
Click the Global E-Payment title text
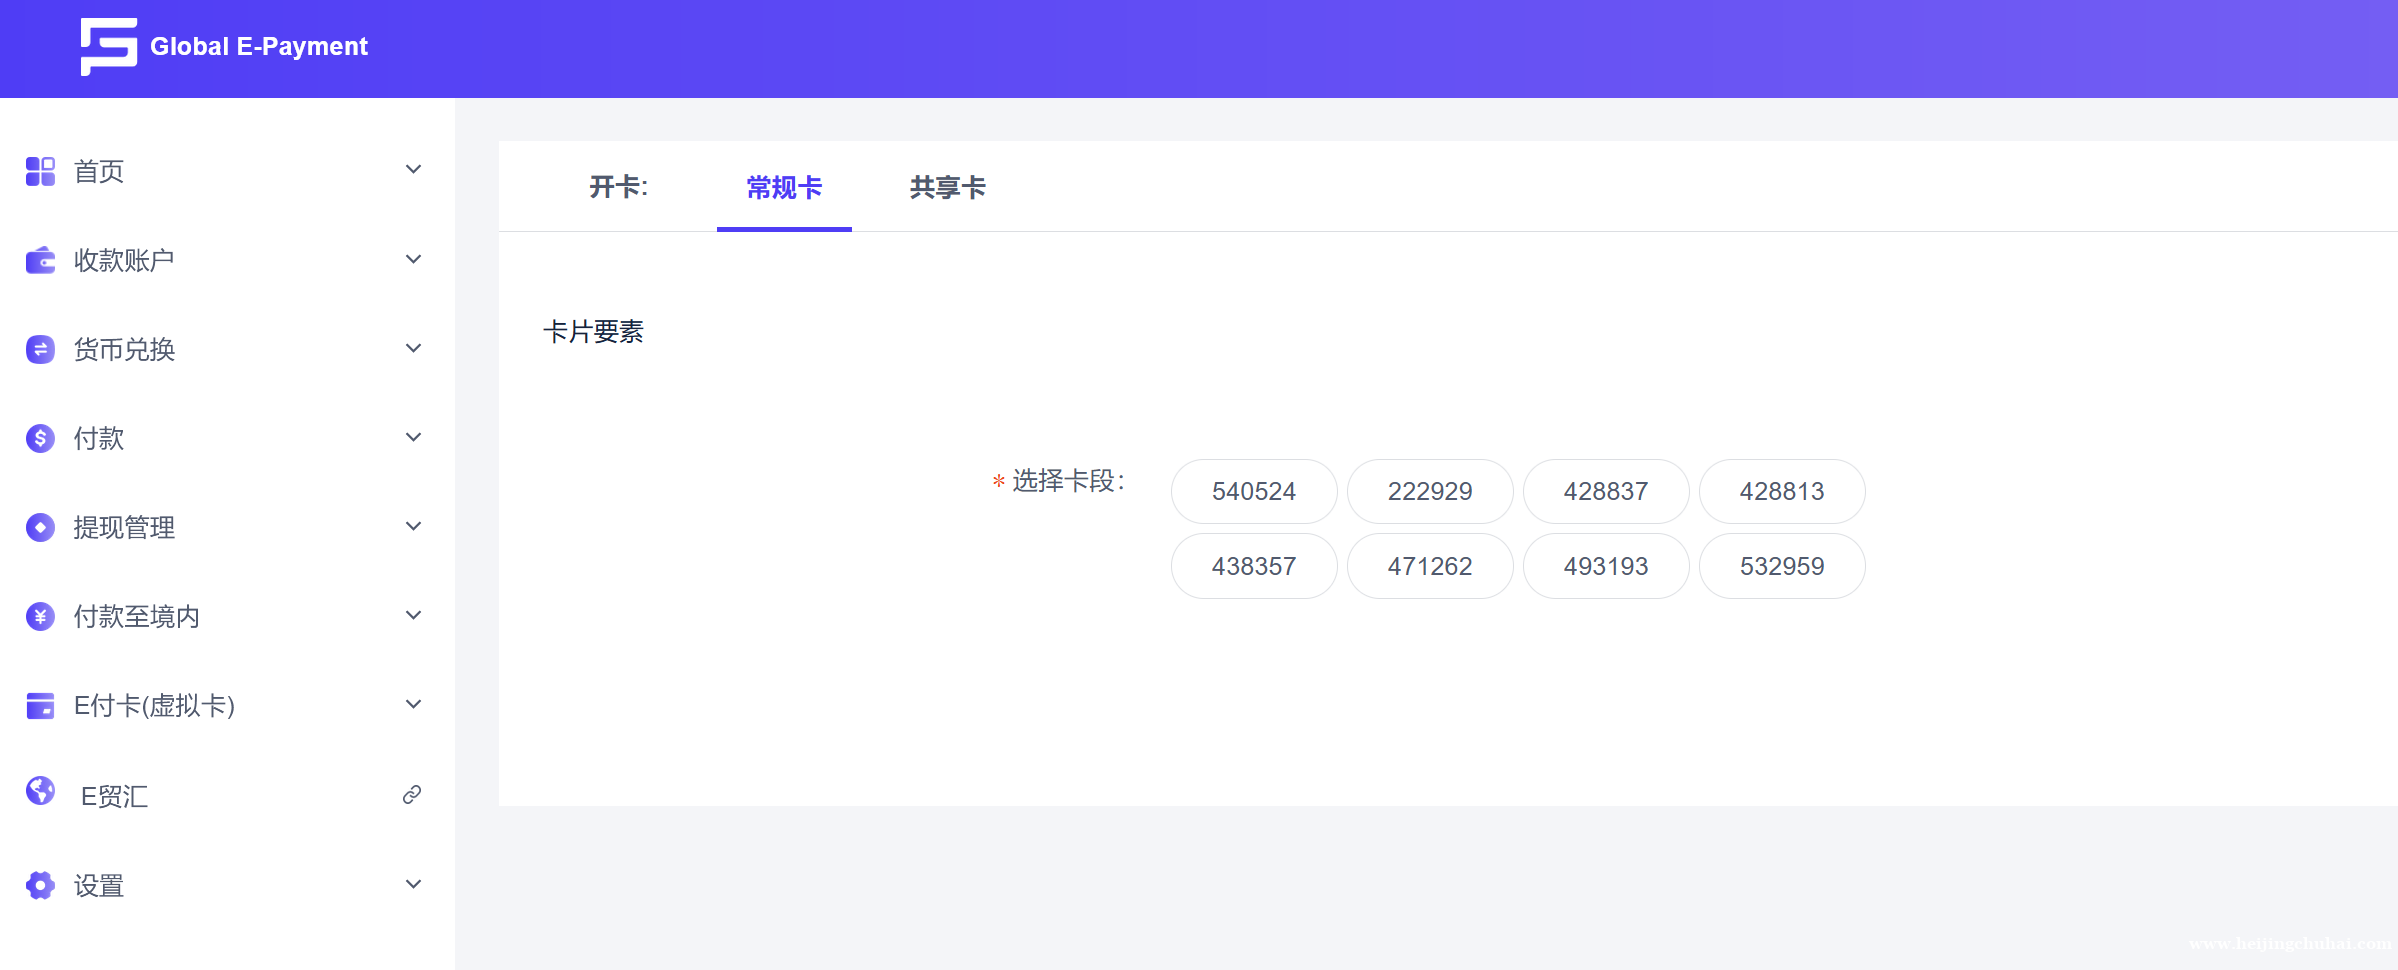[259, 47]
